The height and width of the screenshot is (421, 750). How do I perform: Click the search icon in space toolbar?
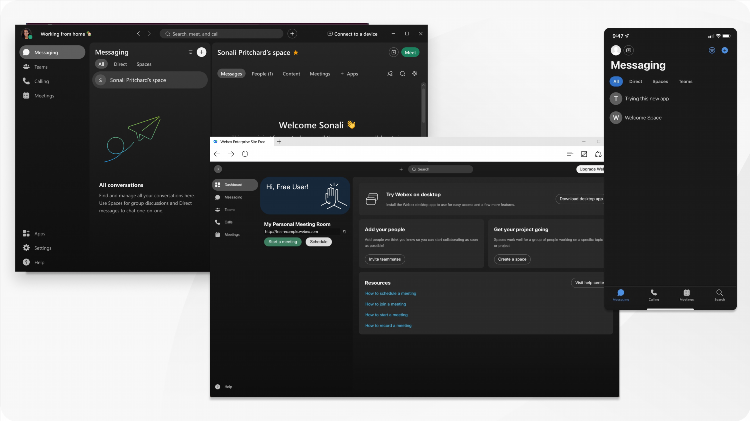click(402, 74)
